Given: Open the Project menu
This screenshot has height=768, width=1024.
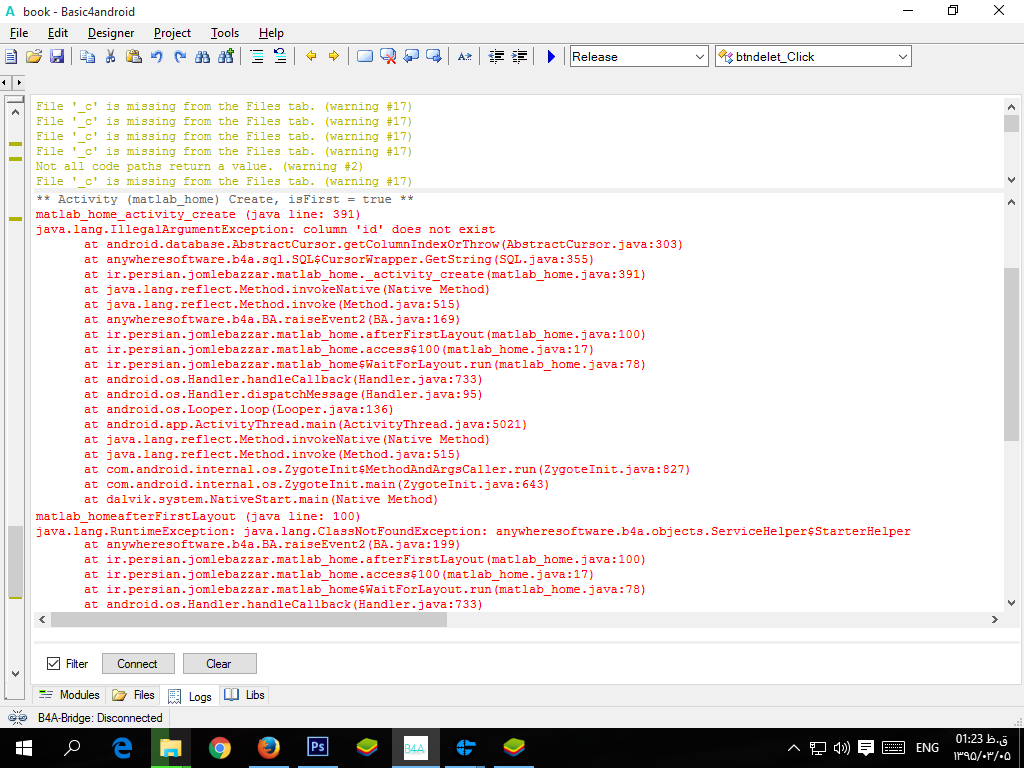Looking at the screenshot, I should pos(172,33).
